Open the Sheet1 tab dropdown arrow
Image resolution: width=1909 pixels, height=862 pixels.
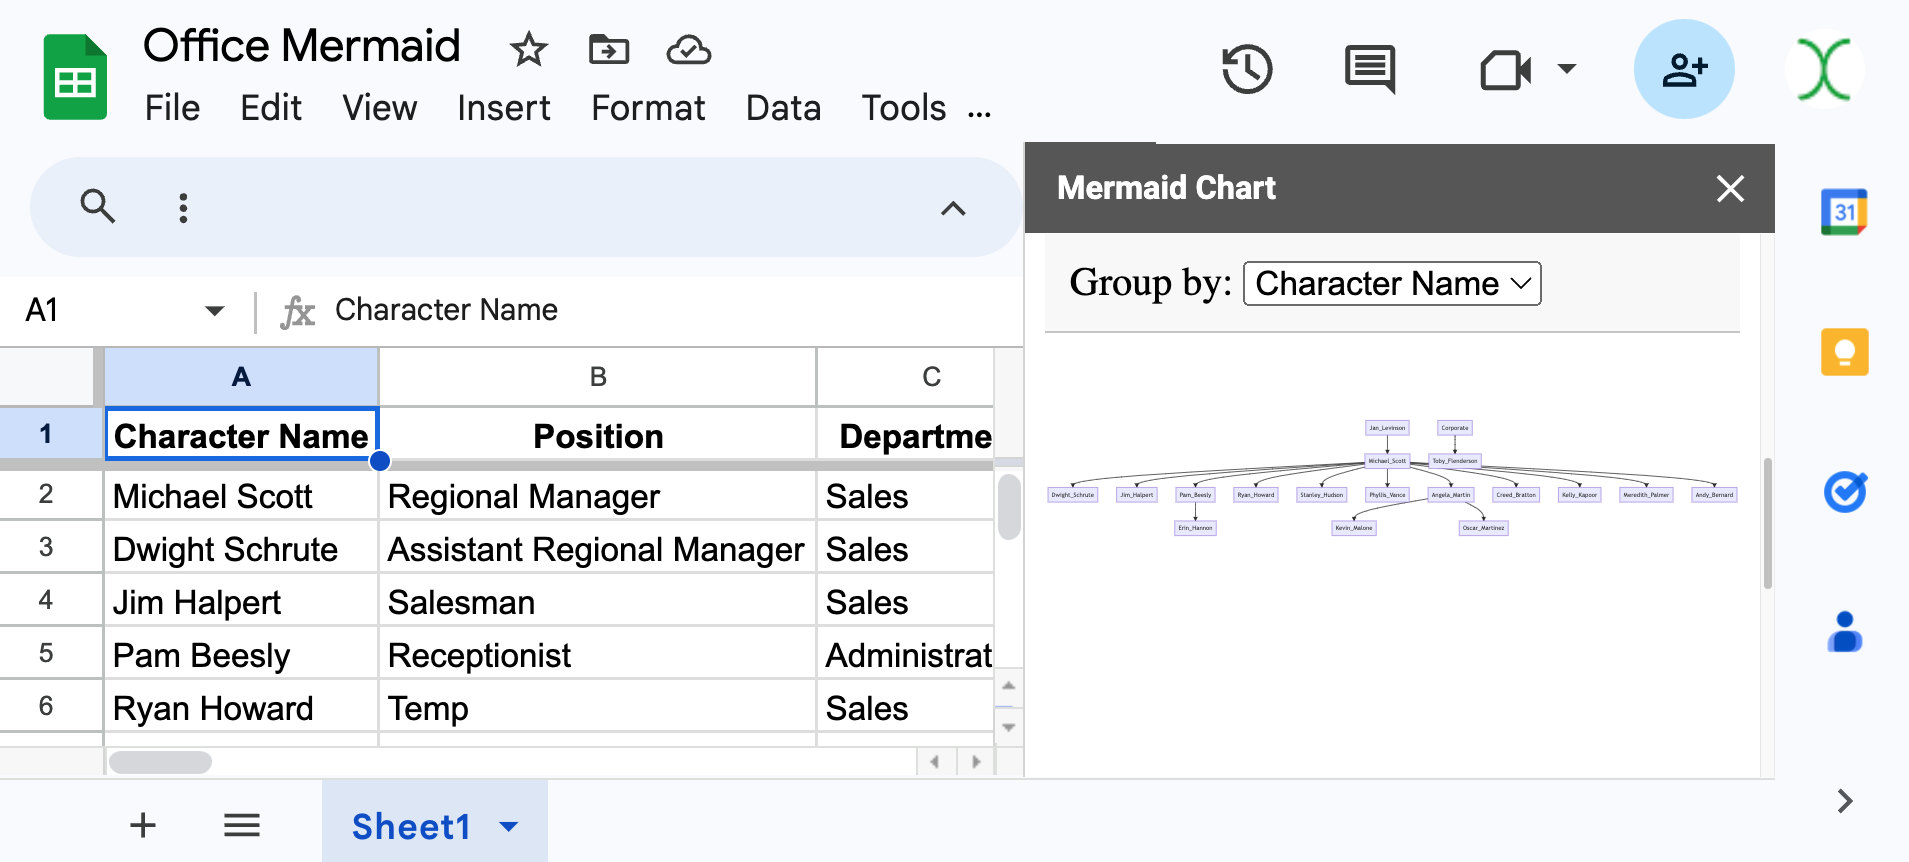pyautogui.click(x=509, y=827)
